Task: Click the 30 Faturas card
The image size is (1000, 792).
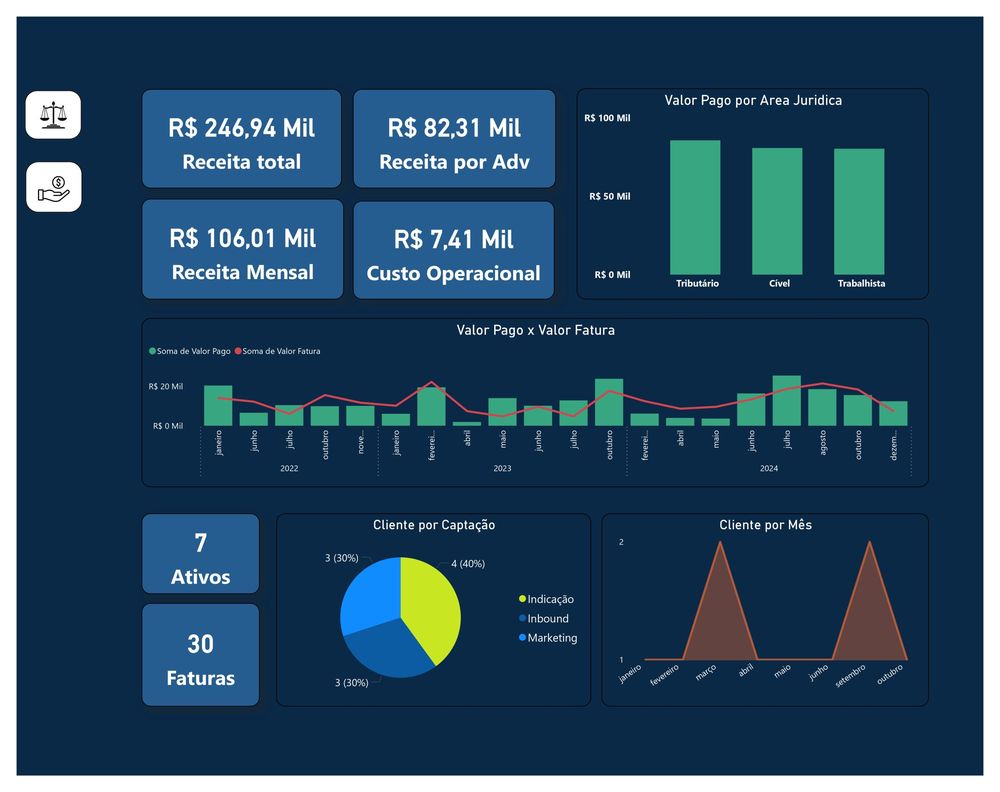Action: click(200, 655)
